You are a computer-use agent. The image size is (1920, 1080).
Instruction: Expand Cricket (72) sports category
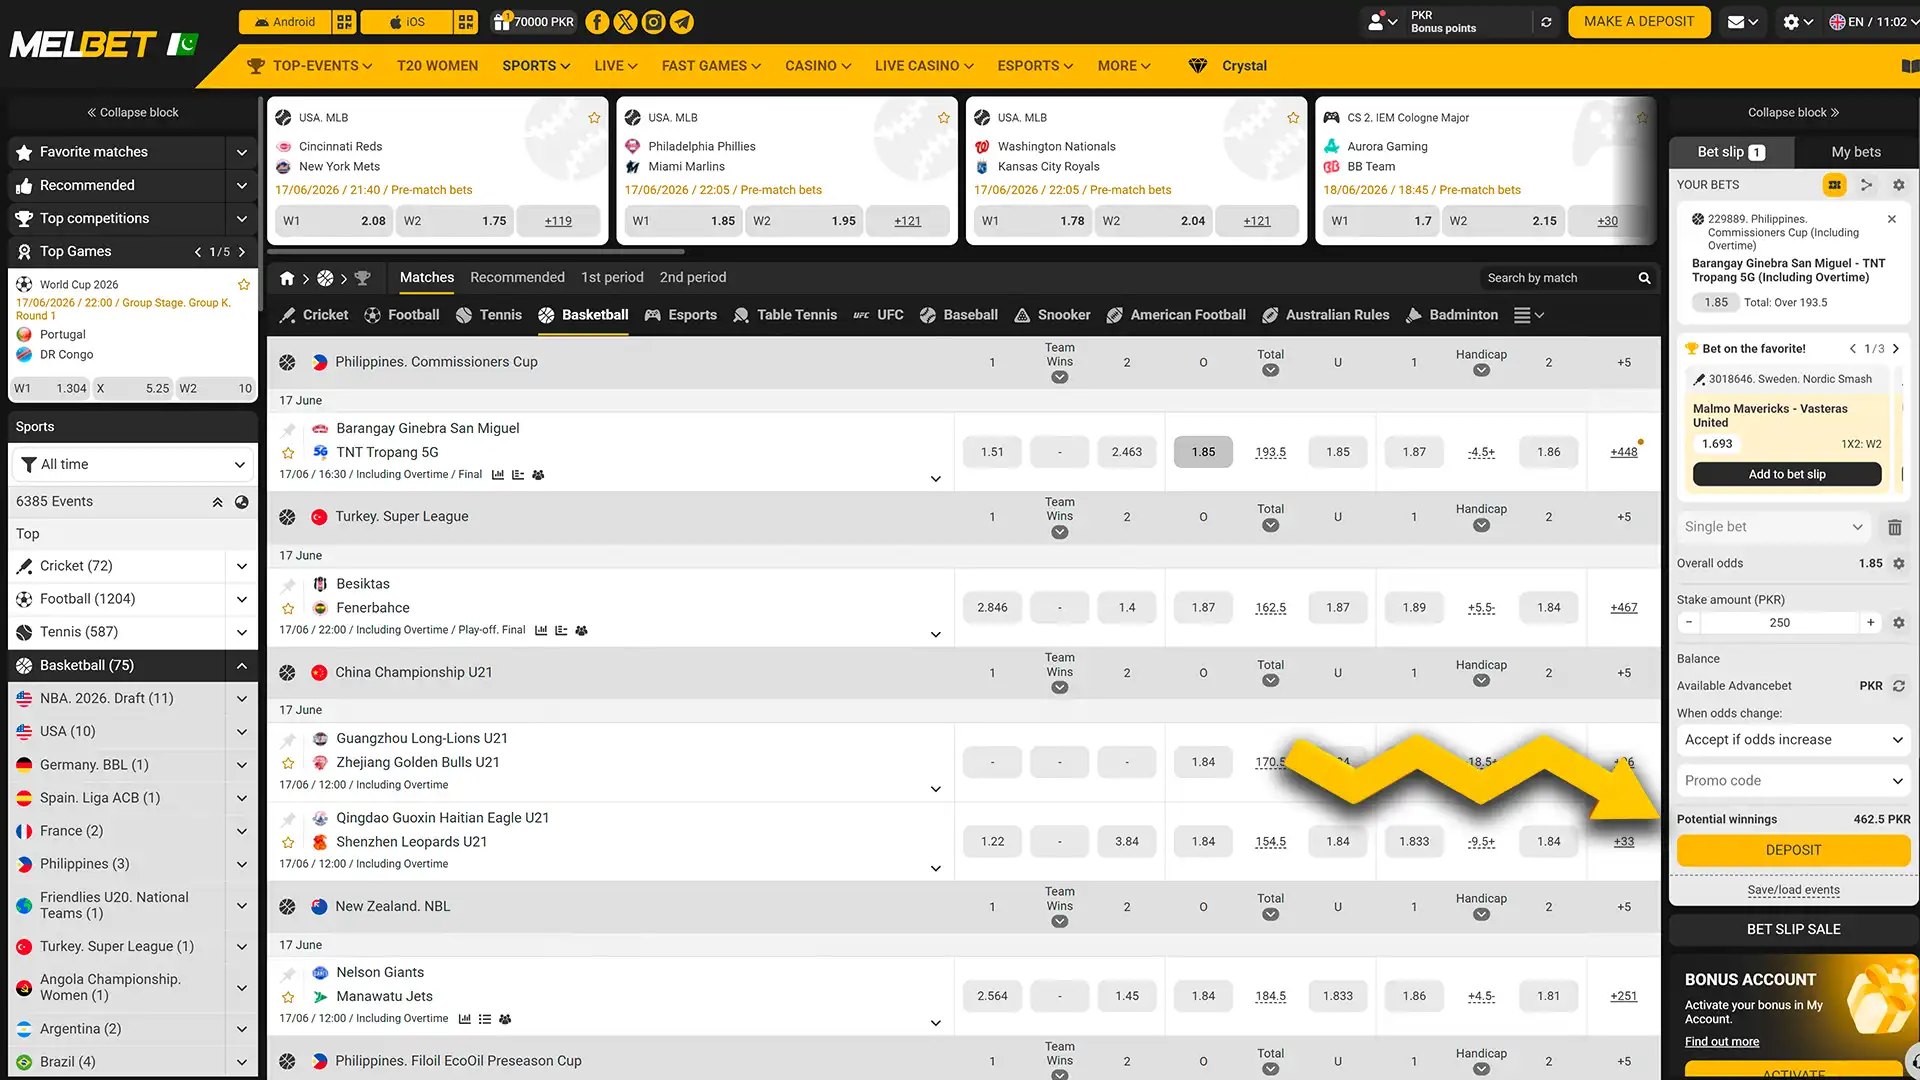click(x=241, y=566)
